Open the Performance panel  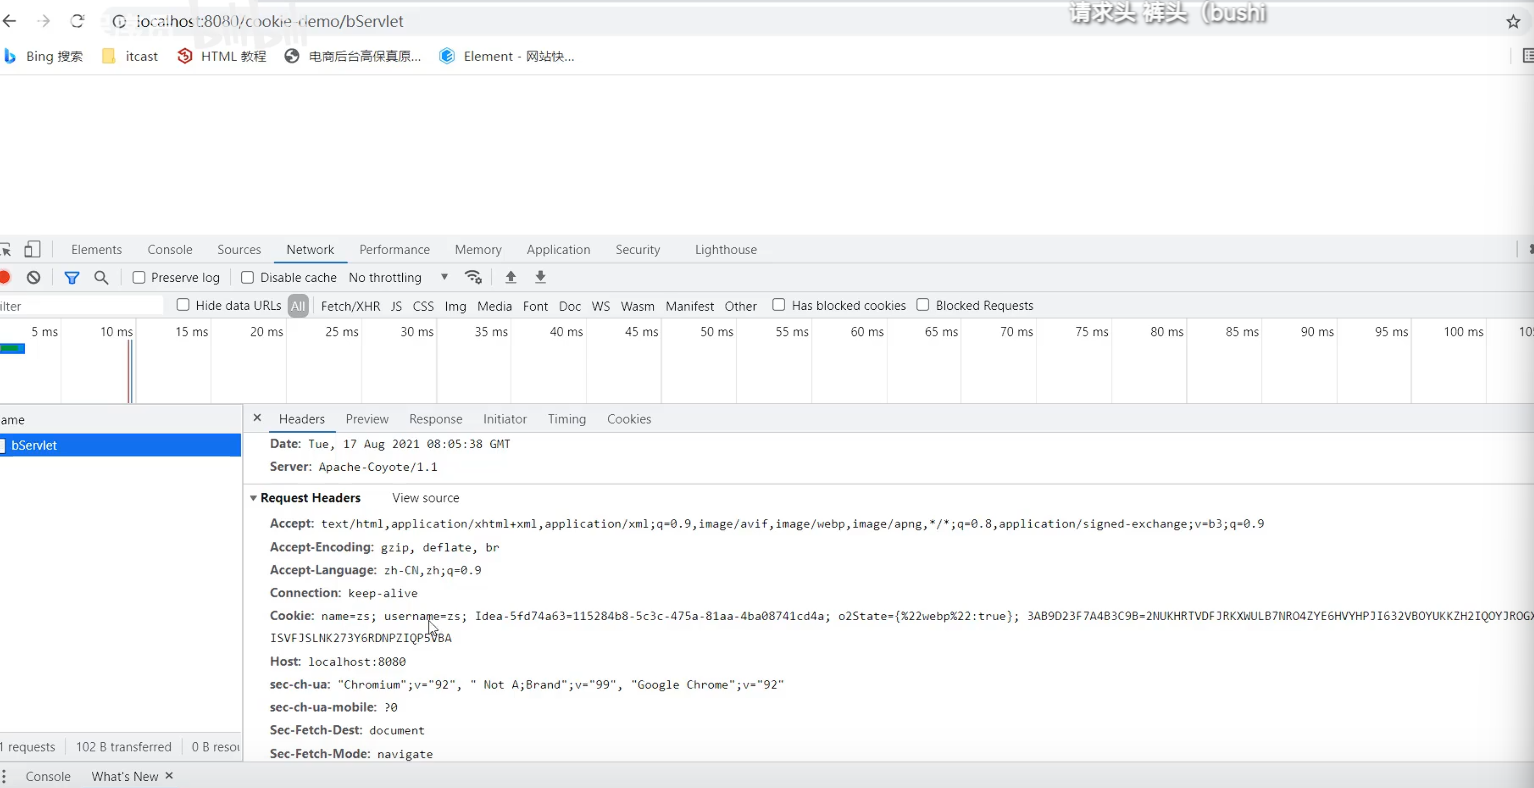tap(394, 249)
